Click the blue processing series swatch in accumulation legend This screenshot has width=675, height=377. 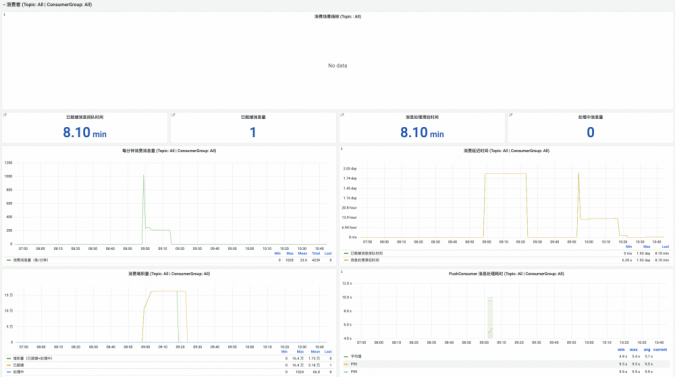[x=9, y=372]
